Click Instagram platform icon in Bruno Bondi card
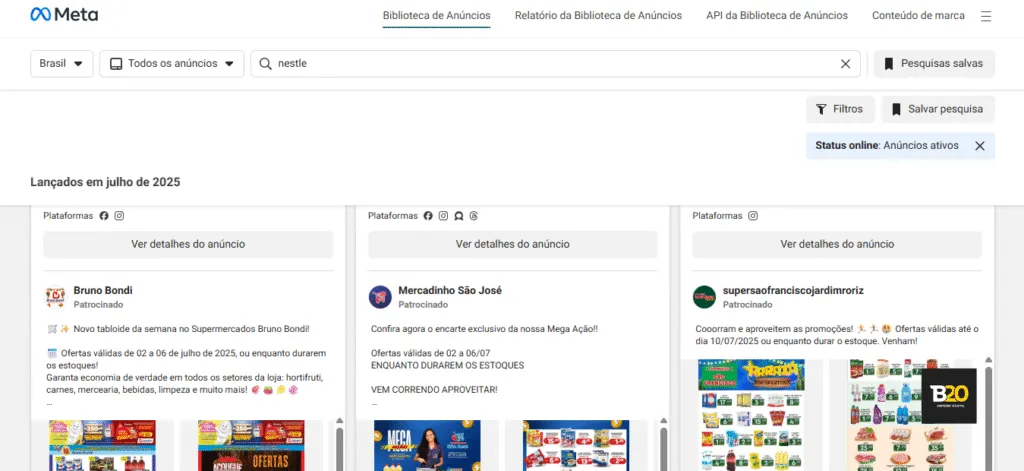The image size is (1024, 471). pos(119,216)
